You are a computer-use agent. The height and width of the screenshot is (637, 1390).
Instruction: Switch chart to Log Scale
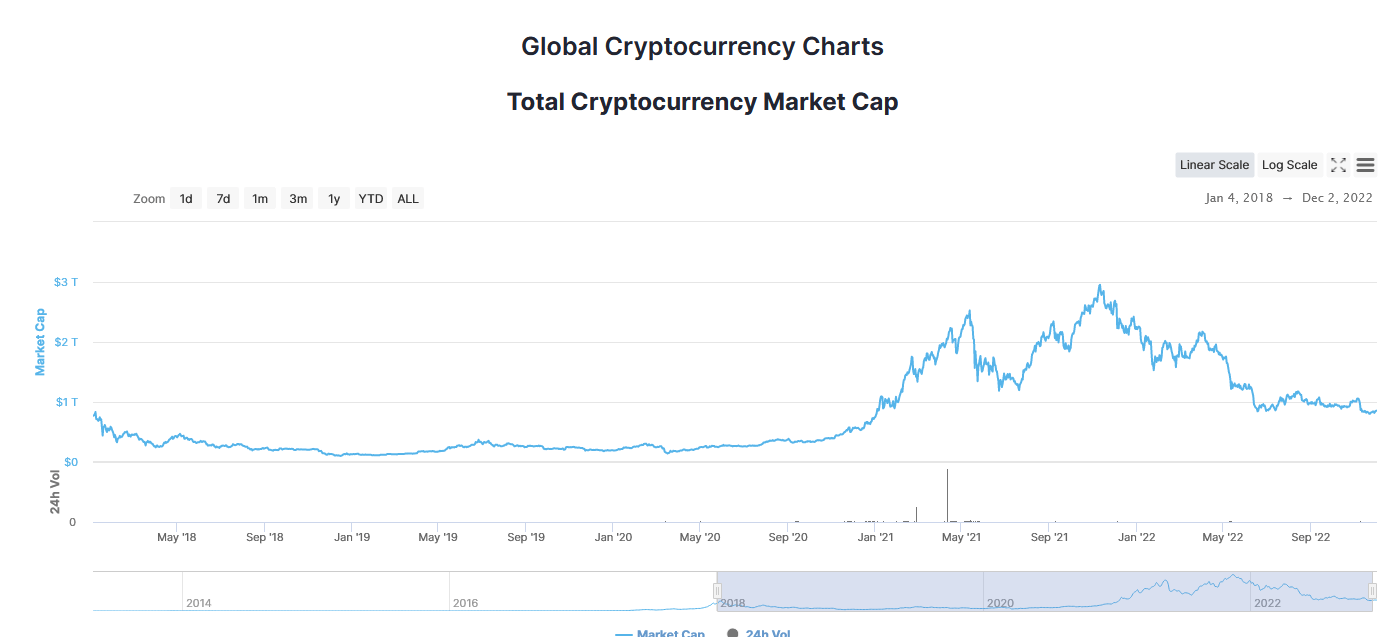[1289, 165]
